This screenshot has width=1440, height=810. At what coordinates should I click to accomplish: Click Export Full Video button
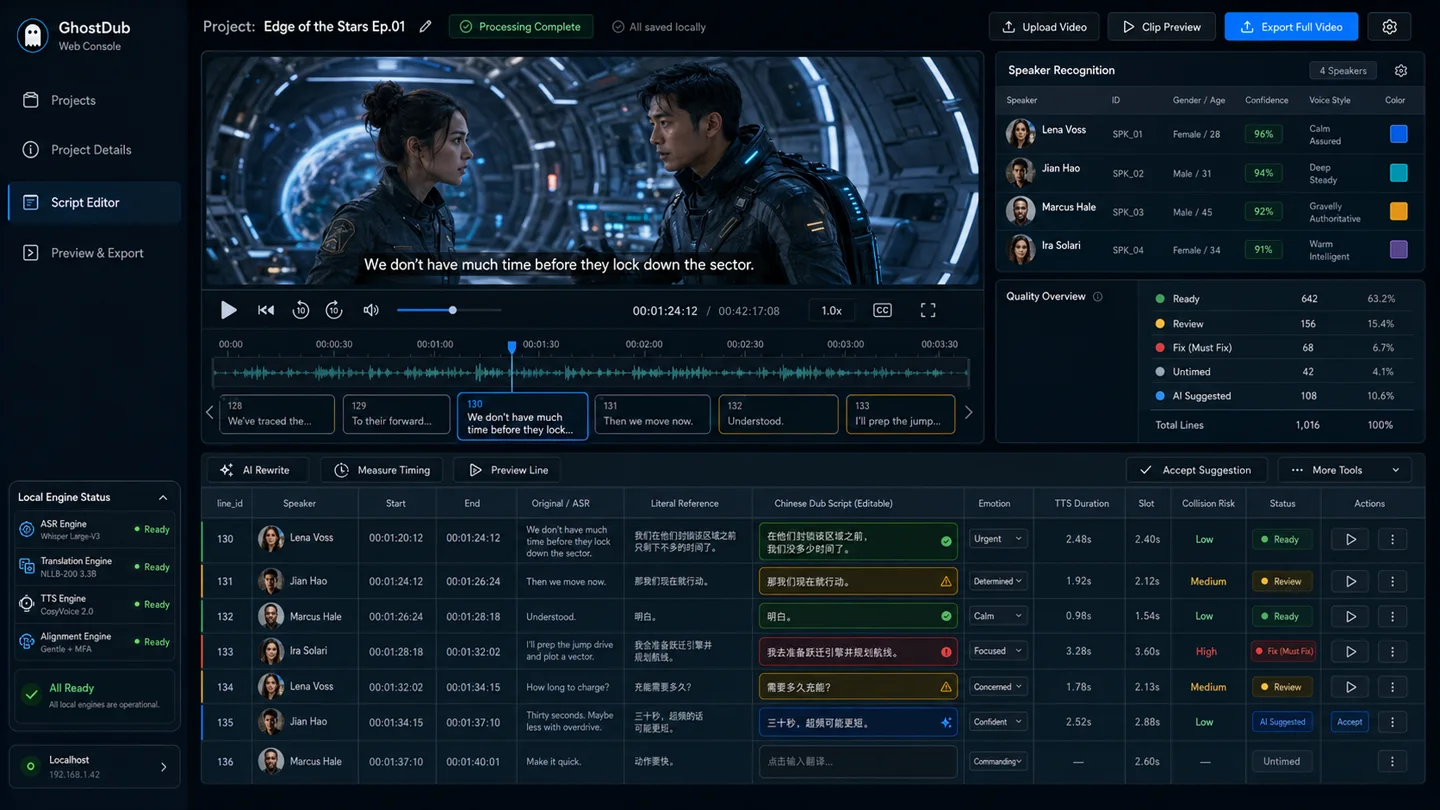coord(1291,27)
